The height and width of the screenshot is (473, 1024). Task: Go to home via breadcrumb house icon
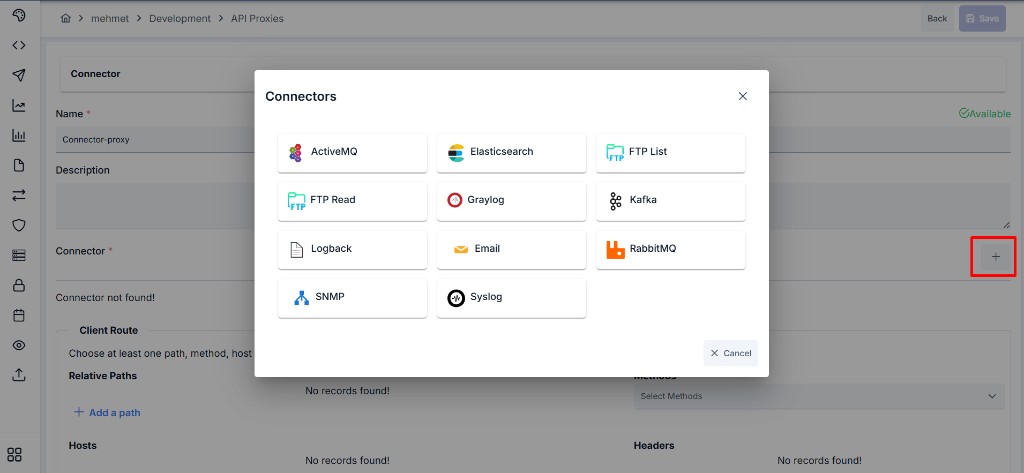tap(65, 18)
